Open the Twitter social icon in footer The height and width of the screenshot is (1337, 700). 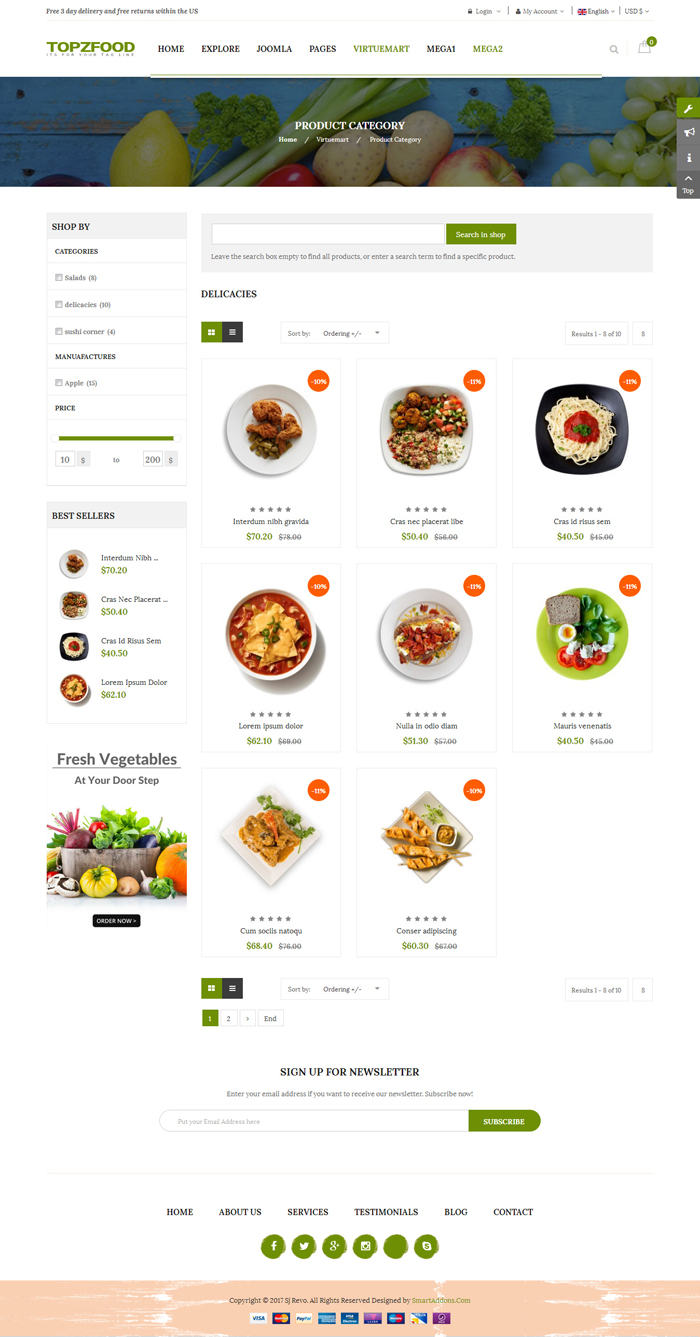click(x=304, y=1246)
